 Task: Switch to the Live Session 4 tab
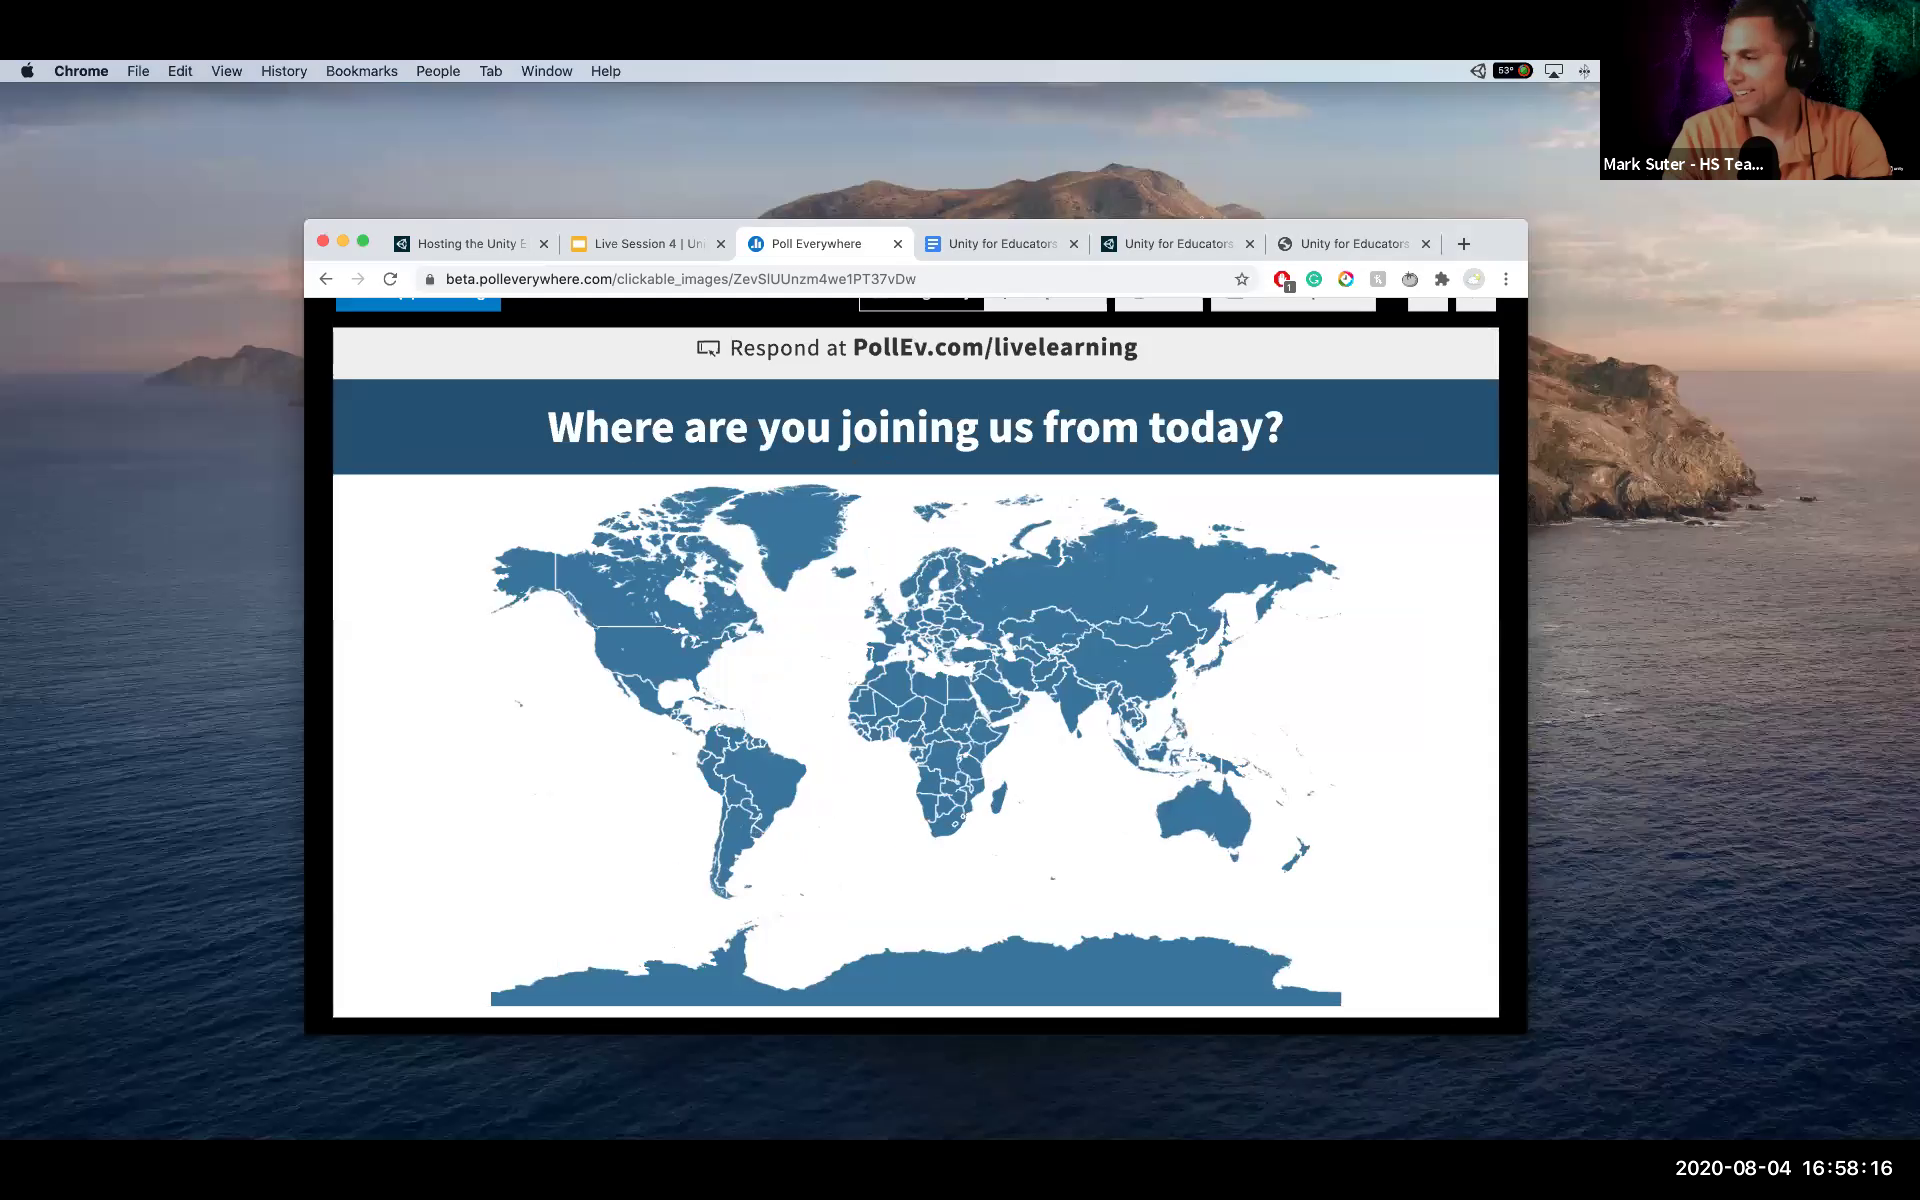(x=640, y=243)
